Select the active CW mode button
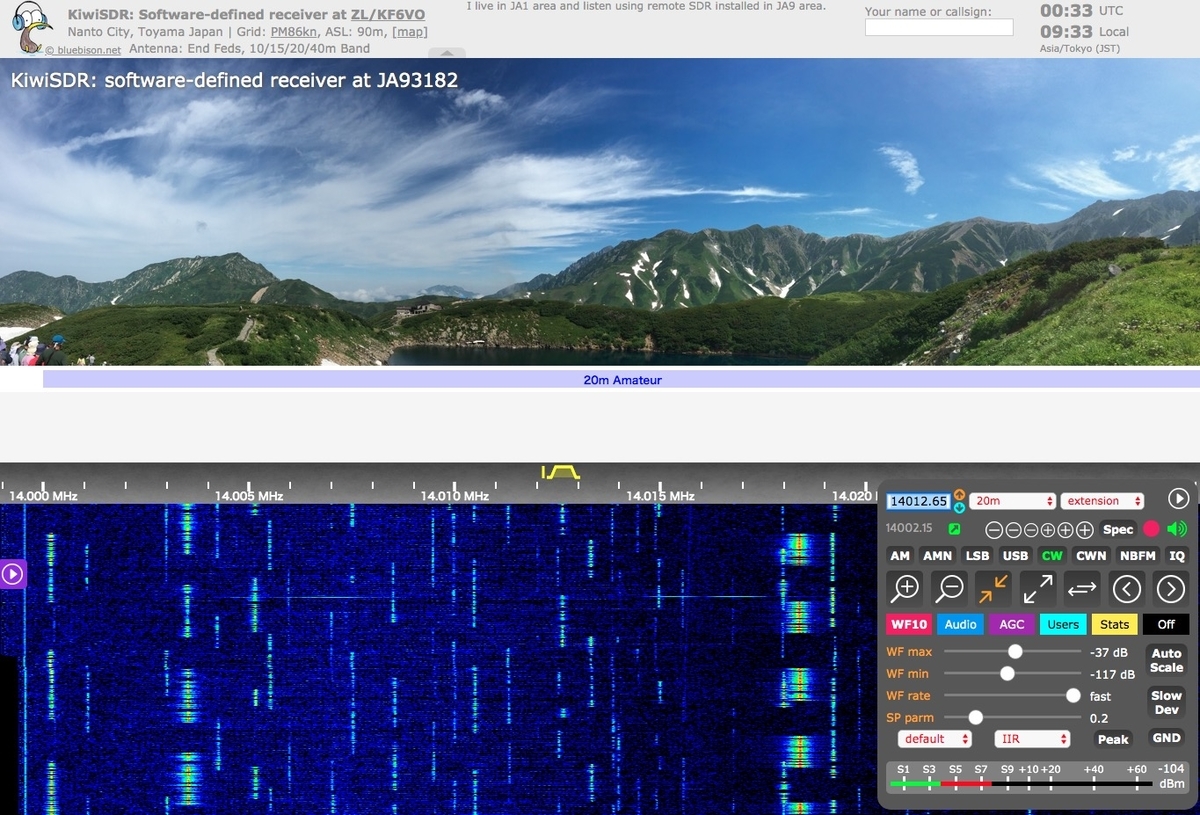1200x815 pixels. click(x=1052, y=556)
